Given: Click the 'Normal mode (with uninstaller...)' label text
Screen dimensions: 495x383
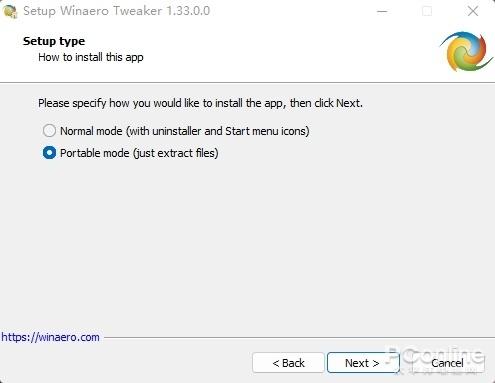Looking at the screenshot, I should point(185,131).
